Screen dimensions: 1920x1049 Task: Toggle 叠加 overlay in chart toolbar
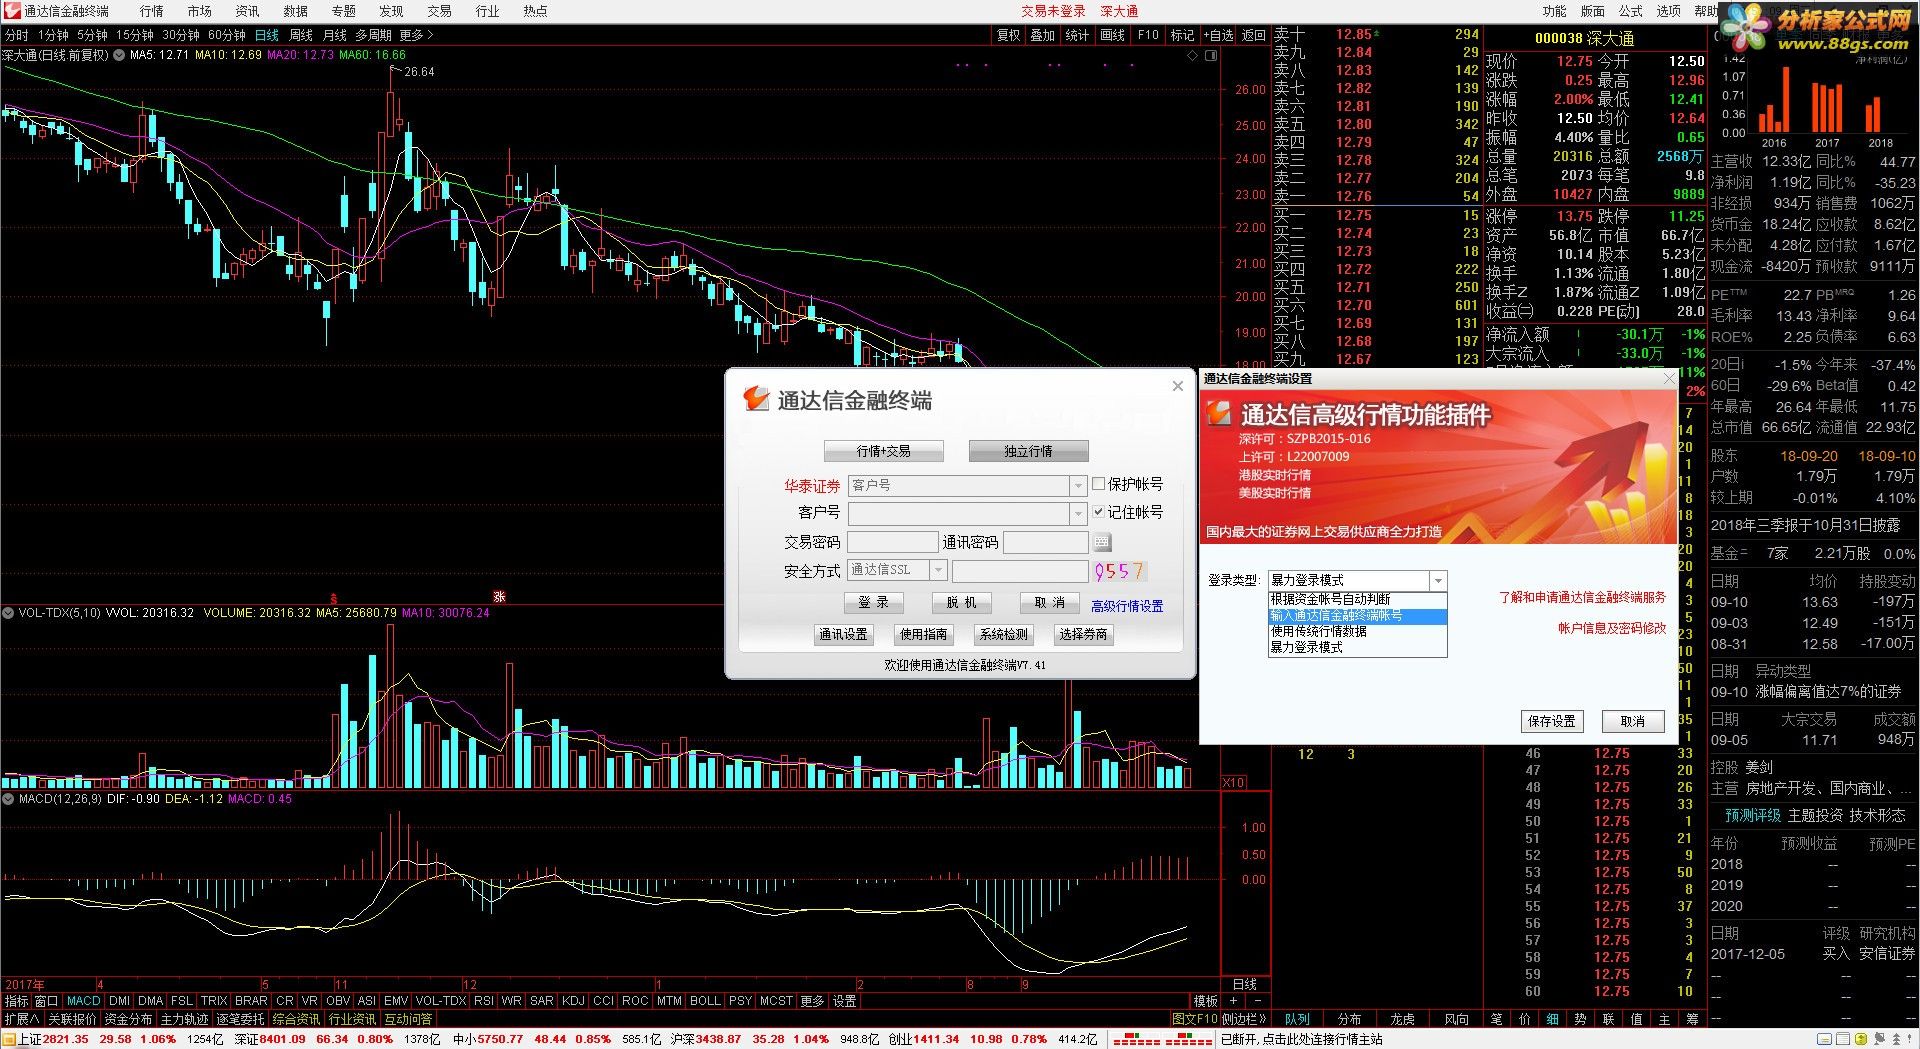(1043, 35)
